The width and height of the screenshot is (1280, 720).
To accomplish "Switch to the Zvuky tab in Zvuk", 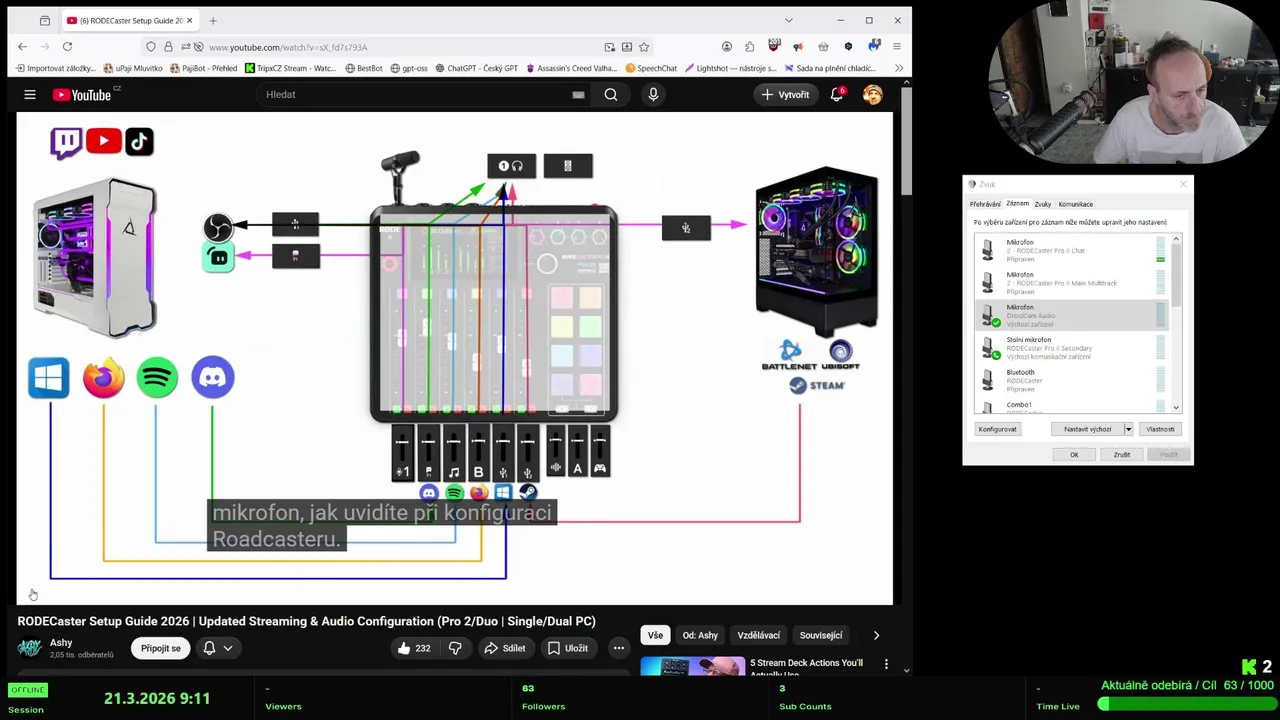I will [1043, 204].
